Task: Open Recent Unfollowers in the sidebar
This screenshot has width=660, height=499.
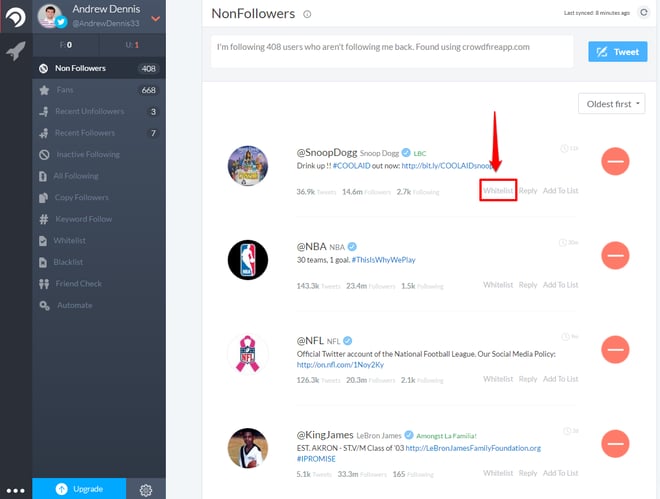Action: 99,111
